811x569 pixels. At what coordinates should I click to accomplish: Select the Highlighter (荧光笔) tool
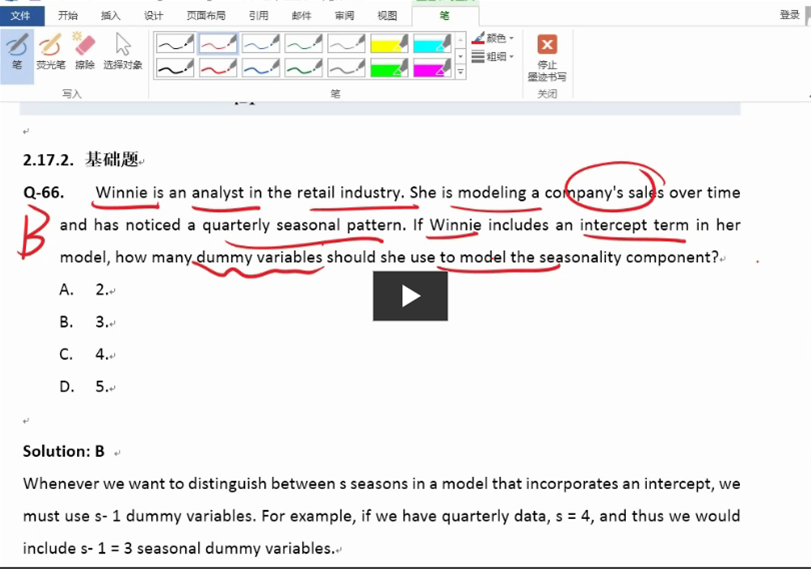(x=50, y=52)
